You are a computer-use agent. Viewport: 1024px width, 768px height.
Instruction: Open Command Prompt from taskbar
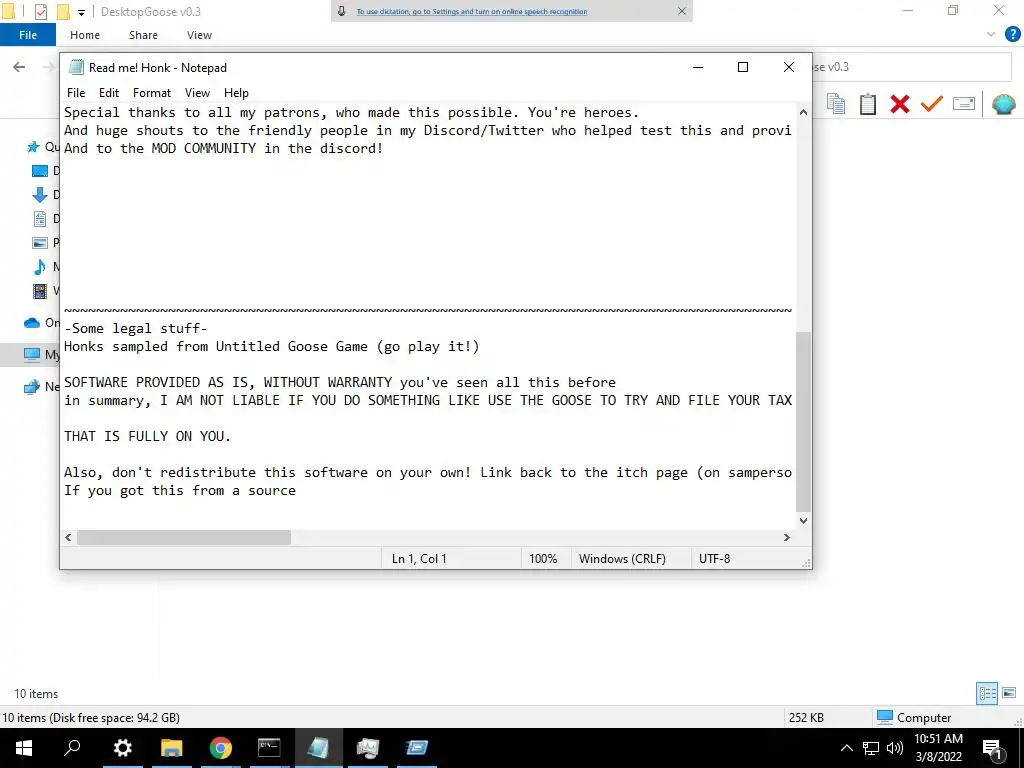pyautogui.click(x=269, y=748)
